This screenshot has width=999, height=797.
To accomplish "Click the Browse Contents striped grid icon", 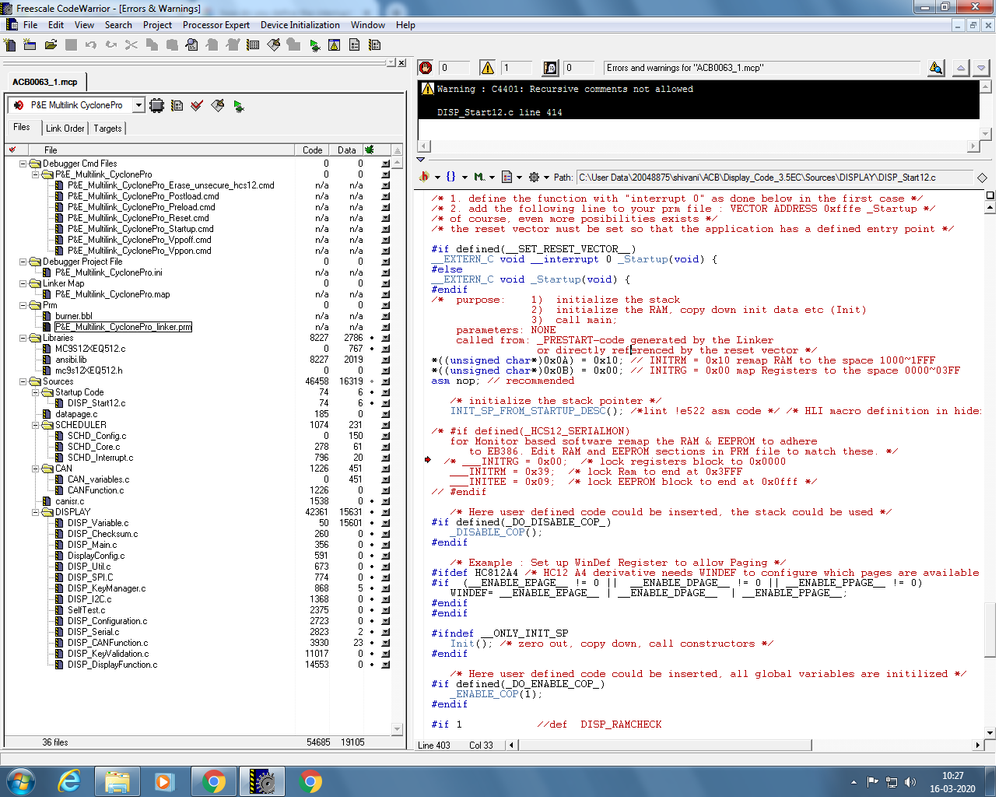I will [253, 45].
